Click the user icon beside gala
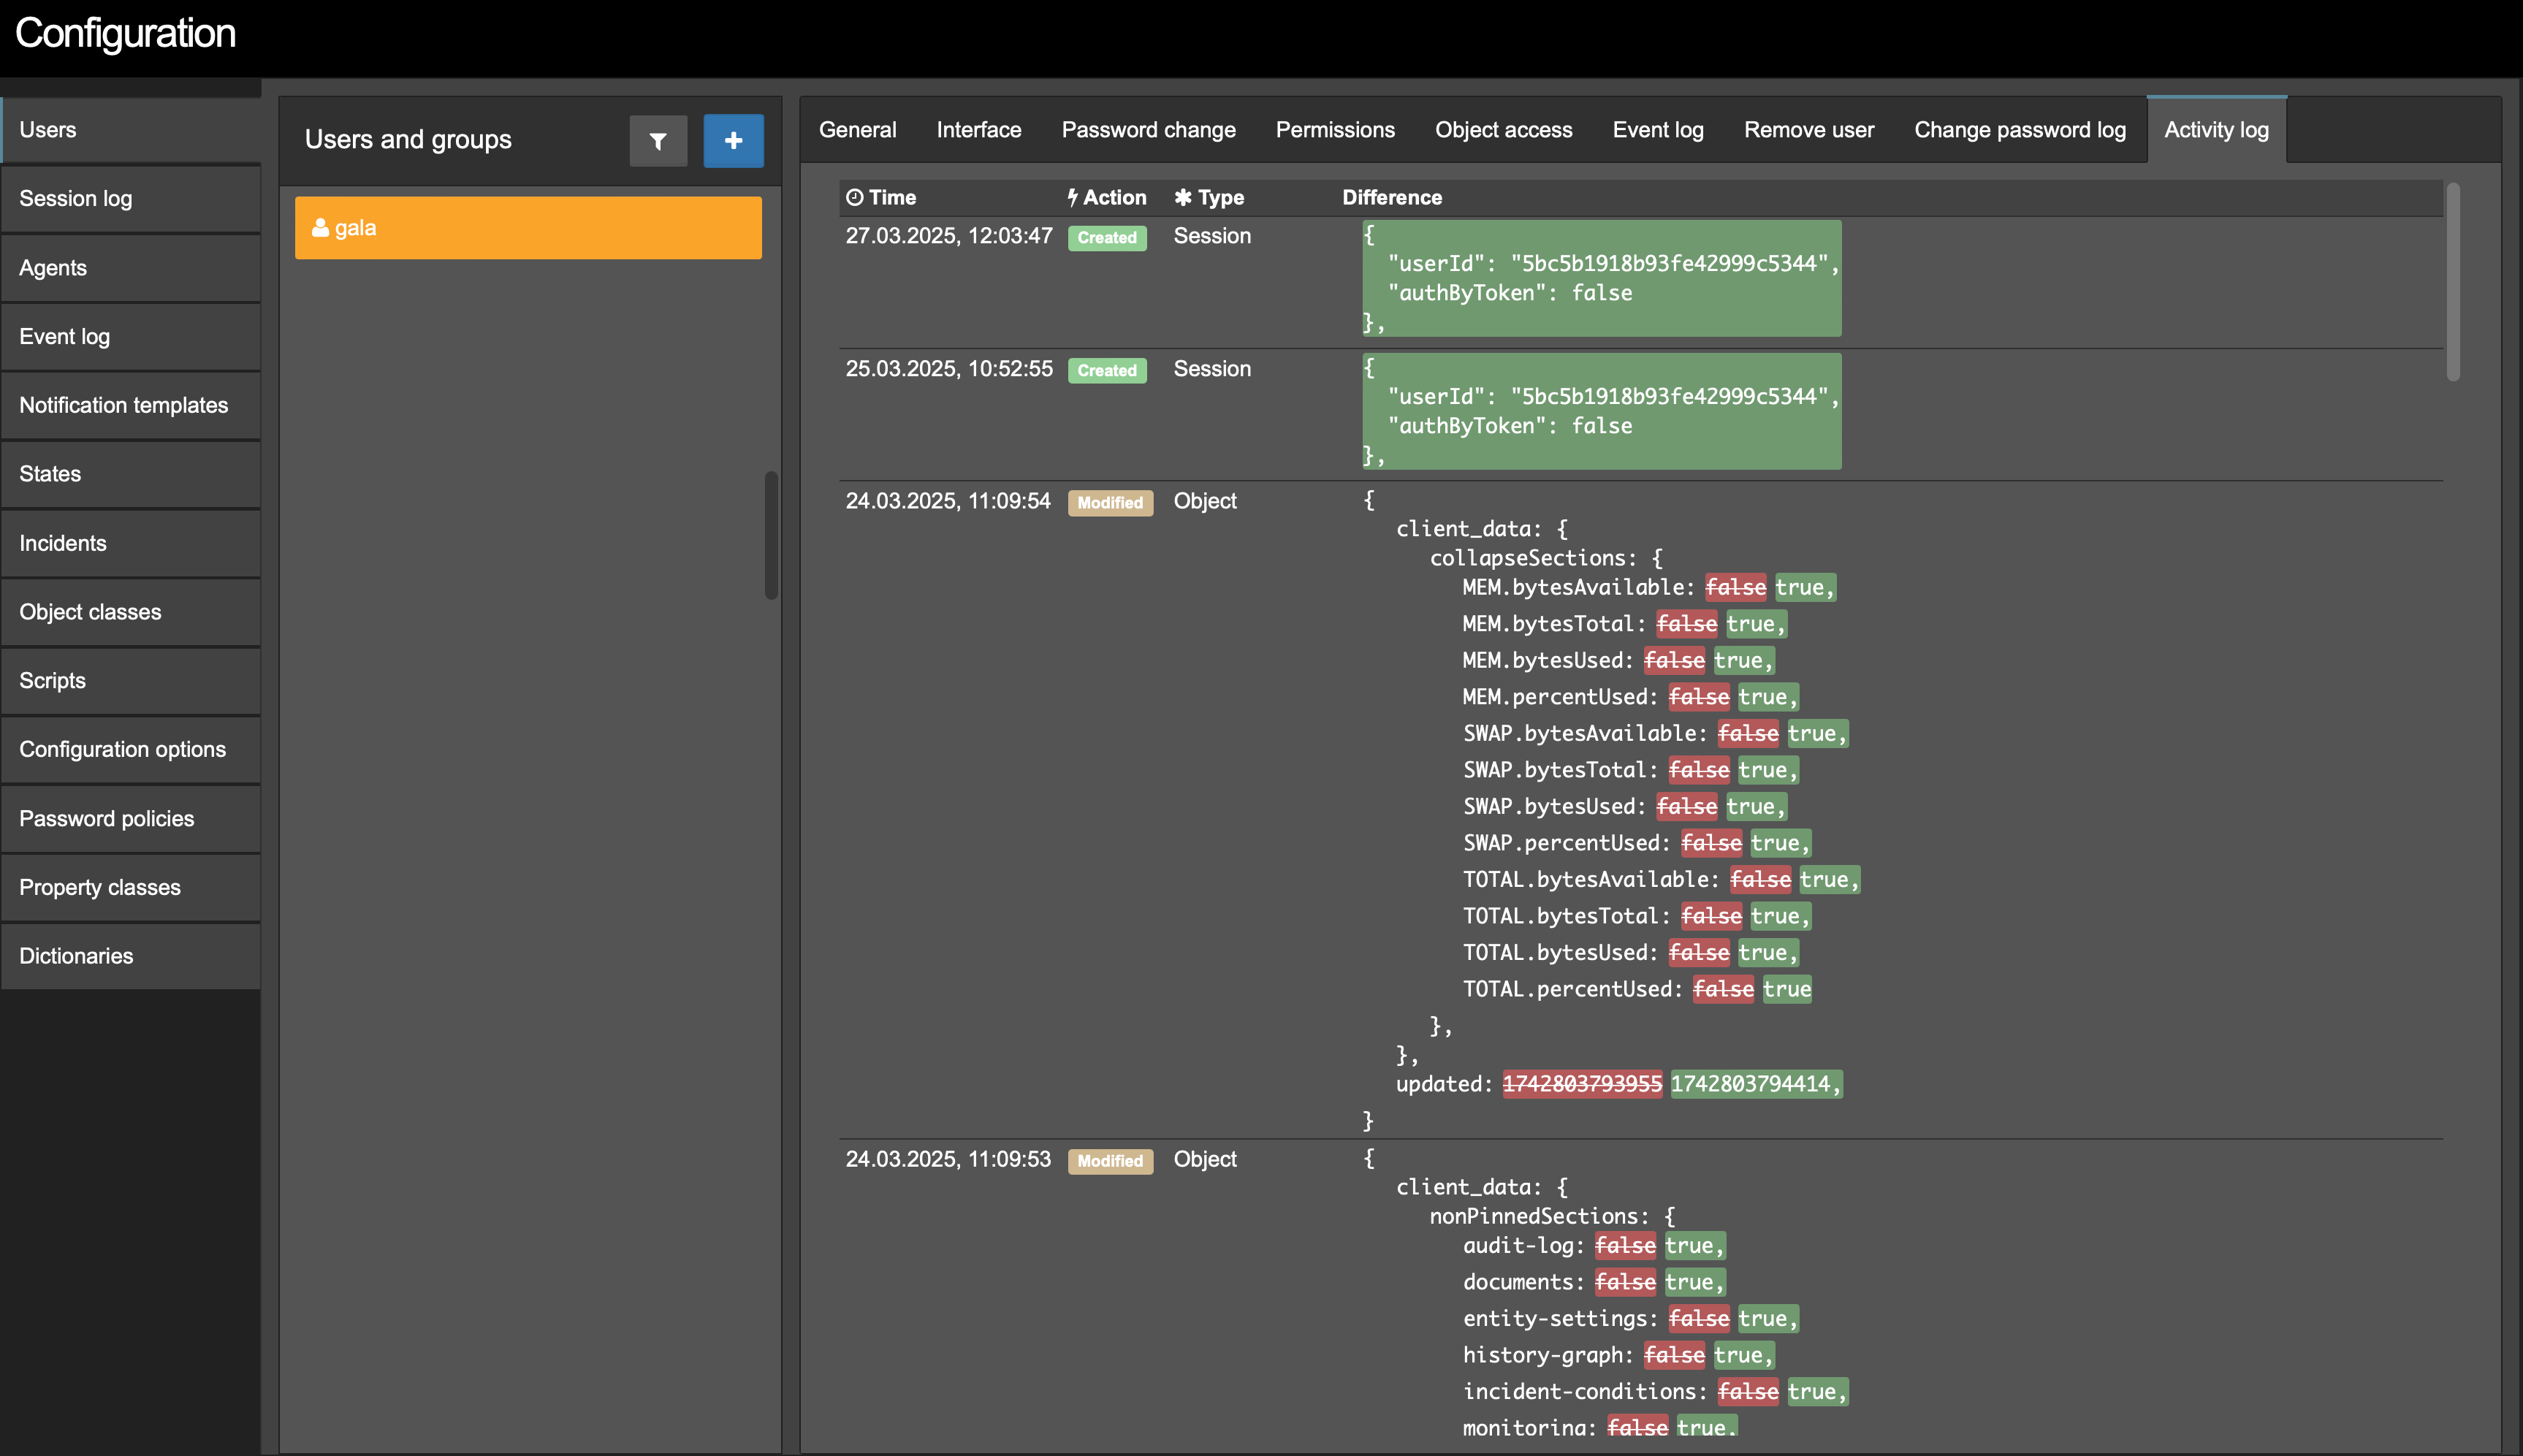The height and width of the screenshot is (1456, 2523). click(x=320, y=228)
